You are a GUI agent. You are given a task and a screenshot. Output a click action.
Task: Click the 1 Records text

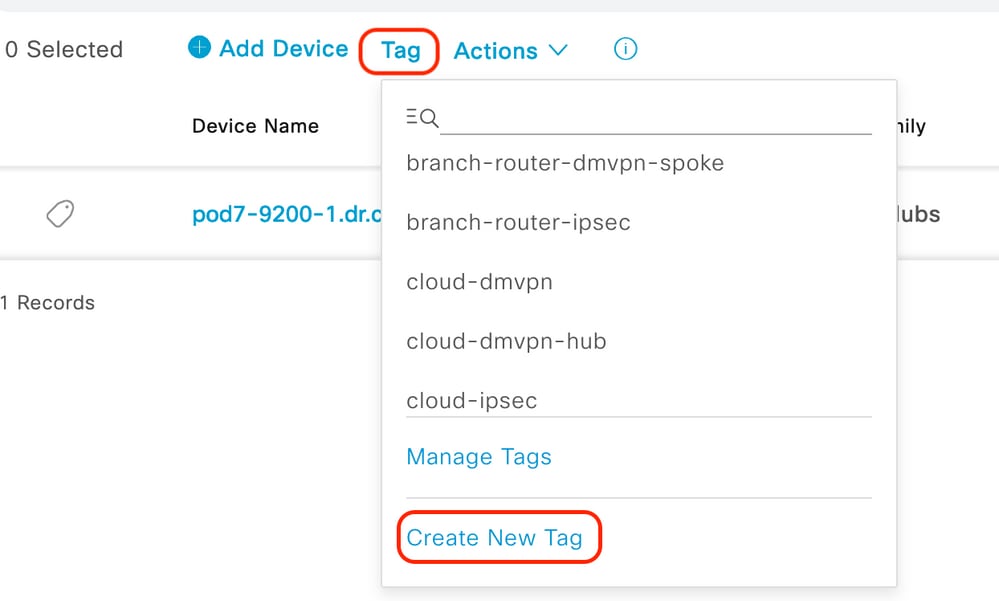48,303
